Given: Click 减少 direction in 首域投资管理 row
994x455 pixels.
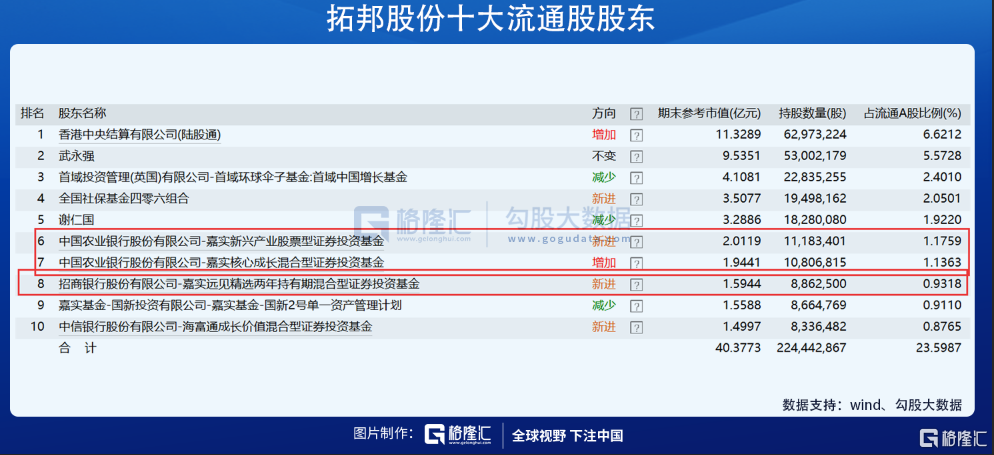Looking at the screenshot, I should [x=604, y=177].
